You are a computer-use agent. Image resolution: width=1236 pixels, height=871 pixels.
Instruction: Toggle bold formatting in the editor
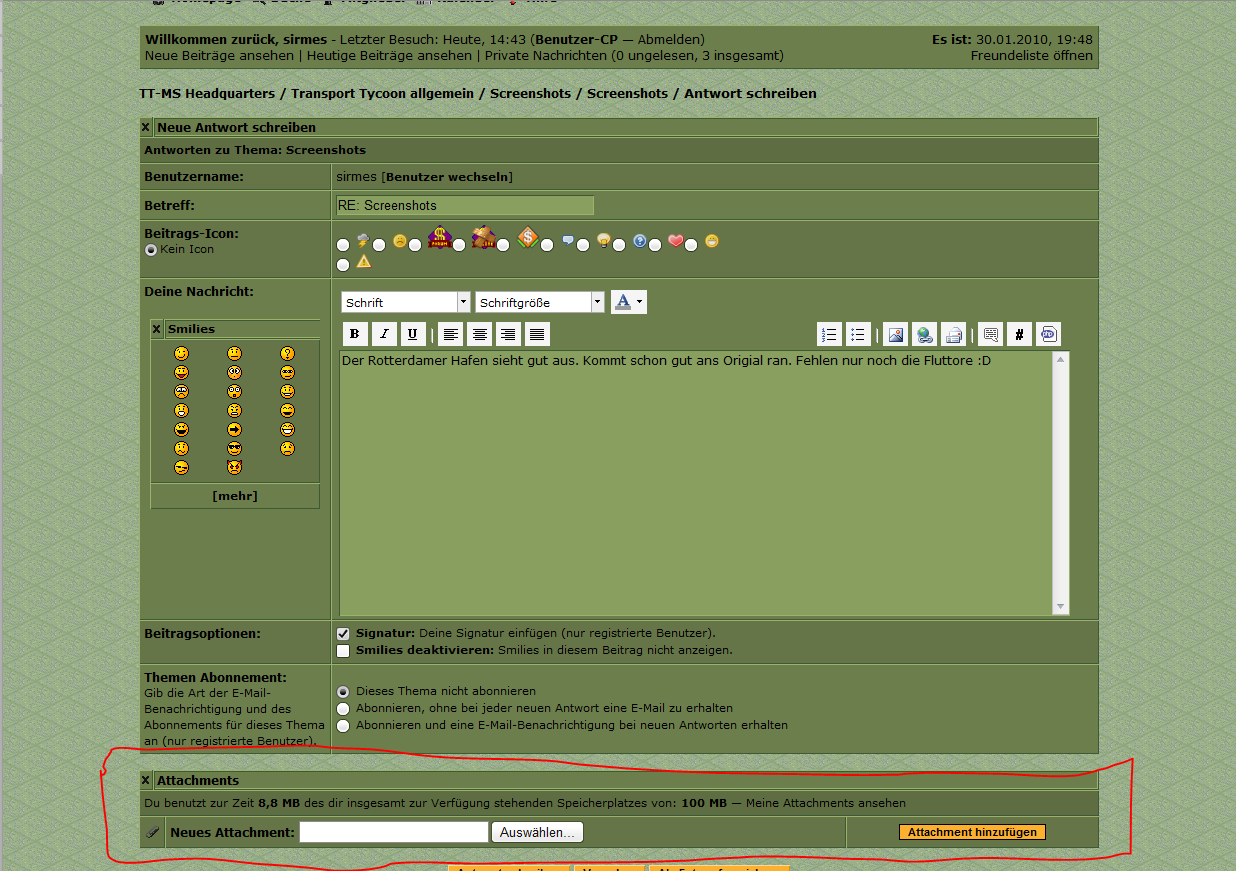355,334
